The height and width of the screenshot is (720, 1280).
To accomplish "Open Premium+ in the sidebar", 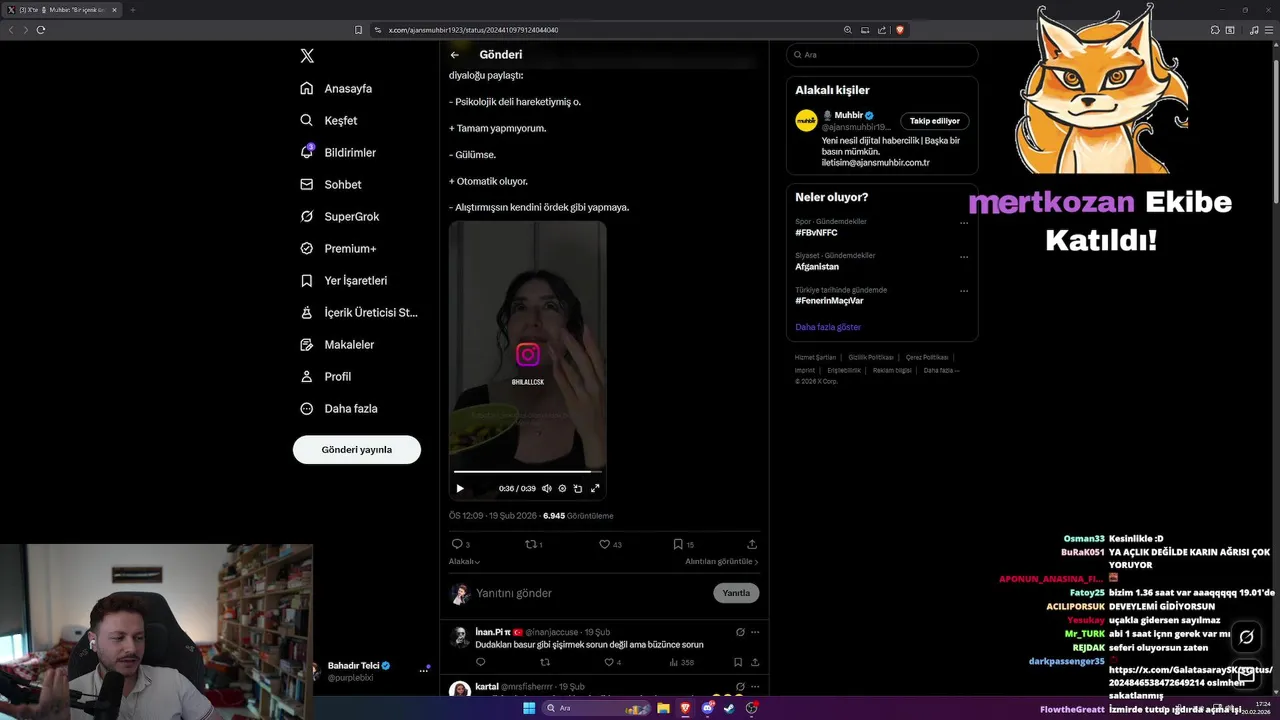I will point(338,248).
